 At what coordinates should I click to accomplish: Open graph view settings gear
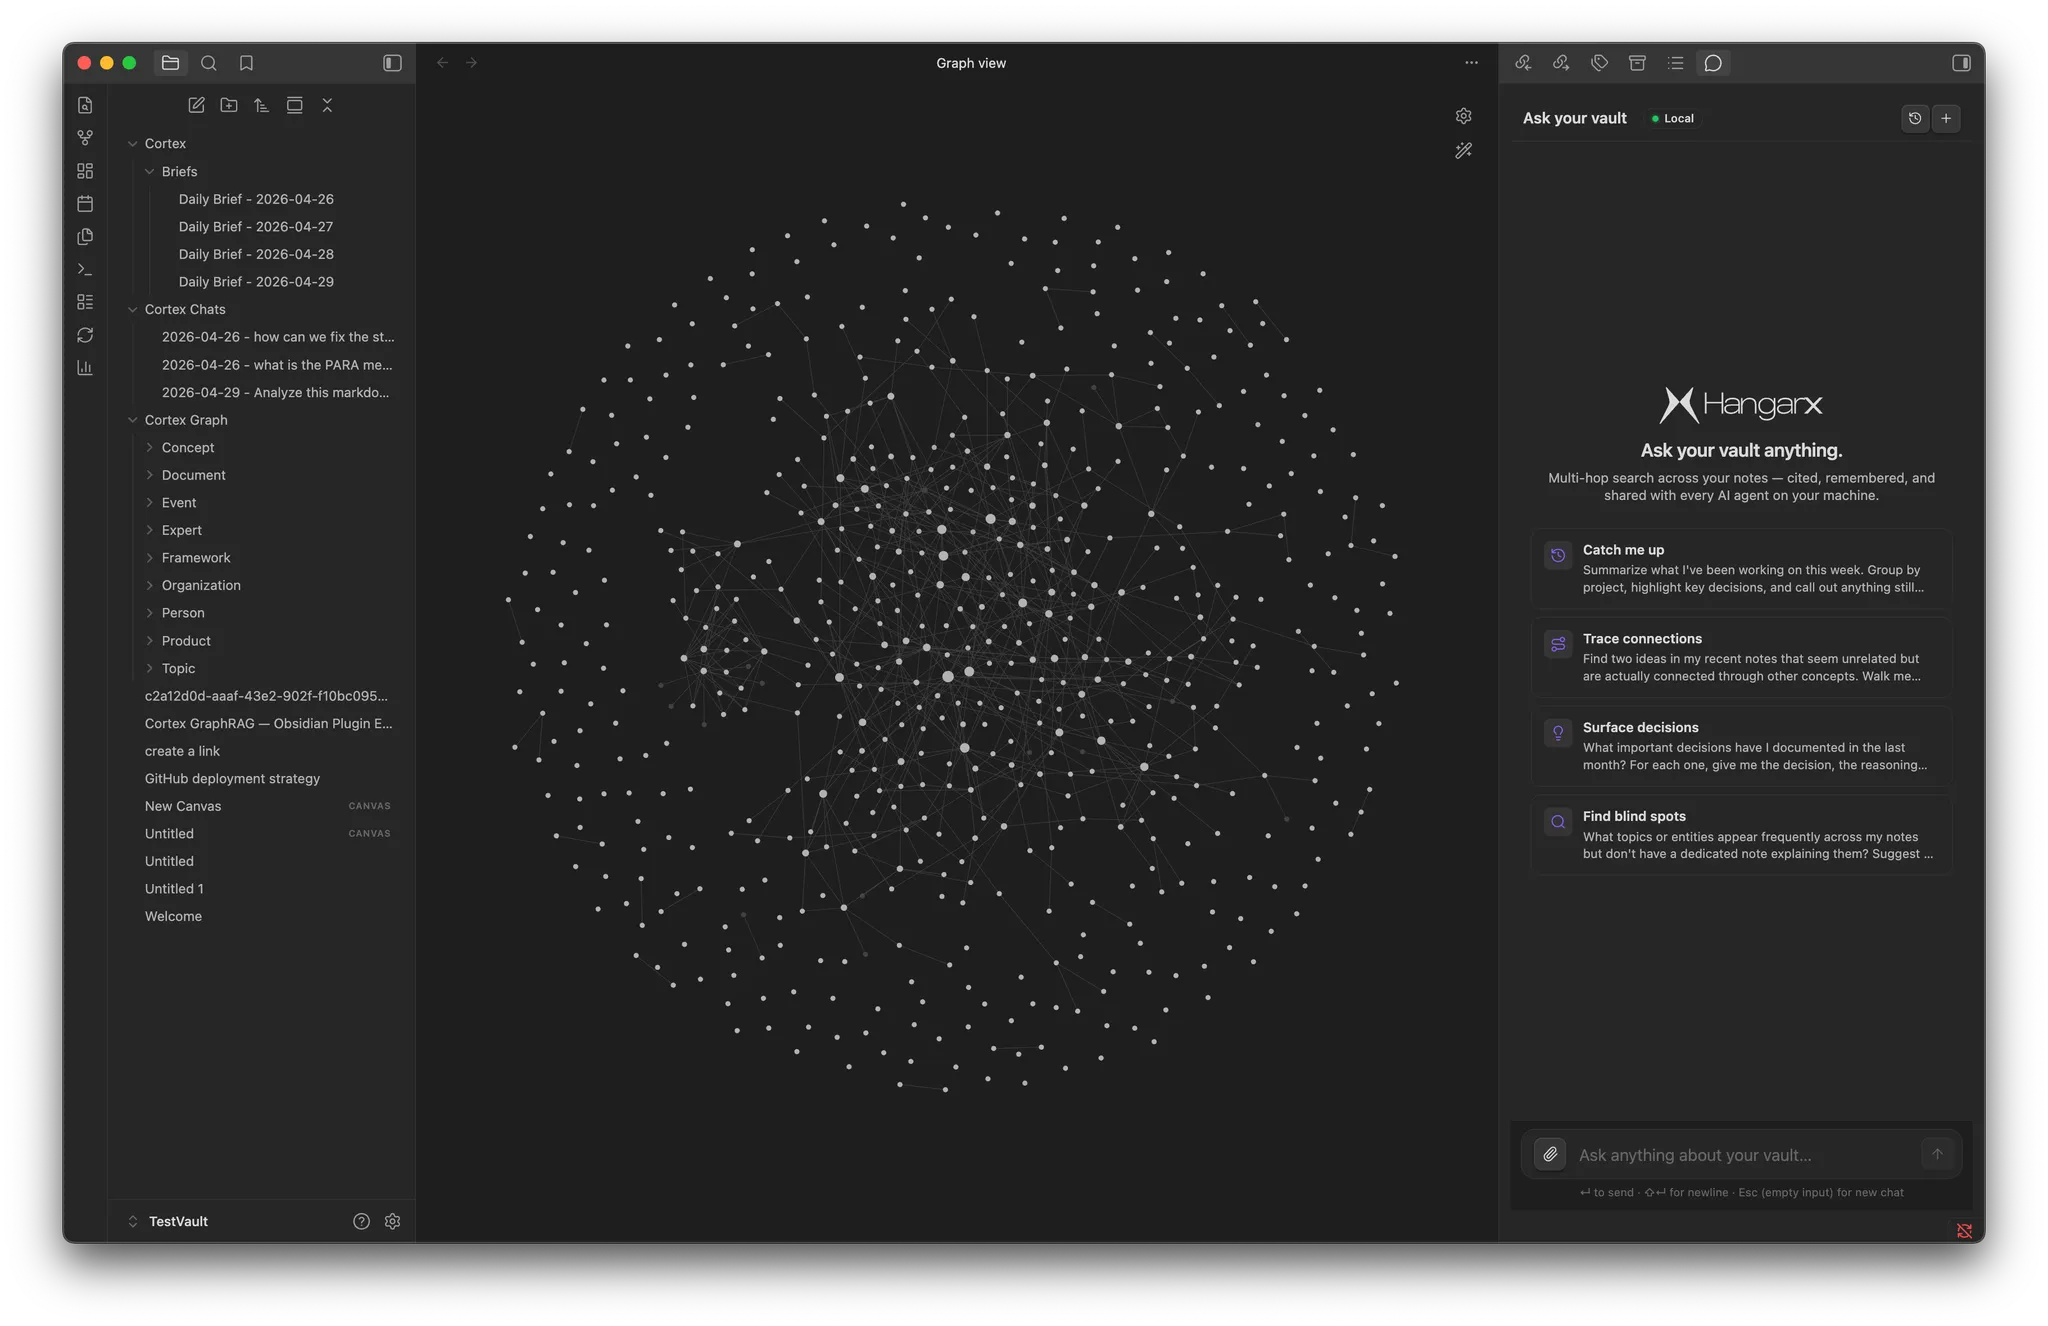click(1463, 116)
